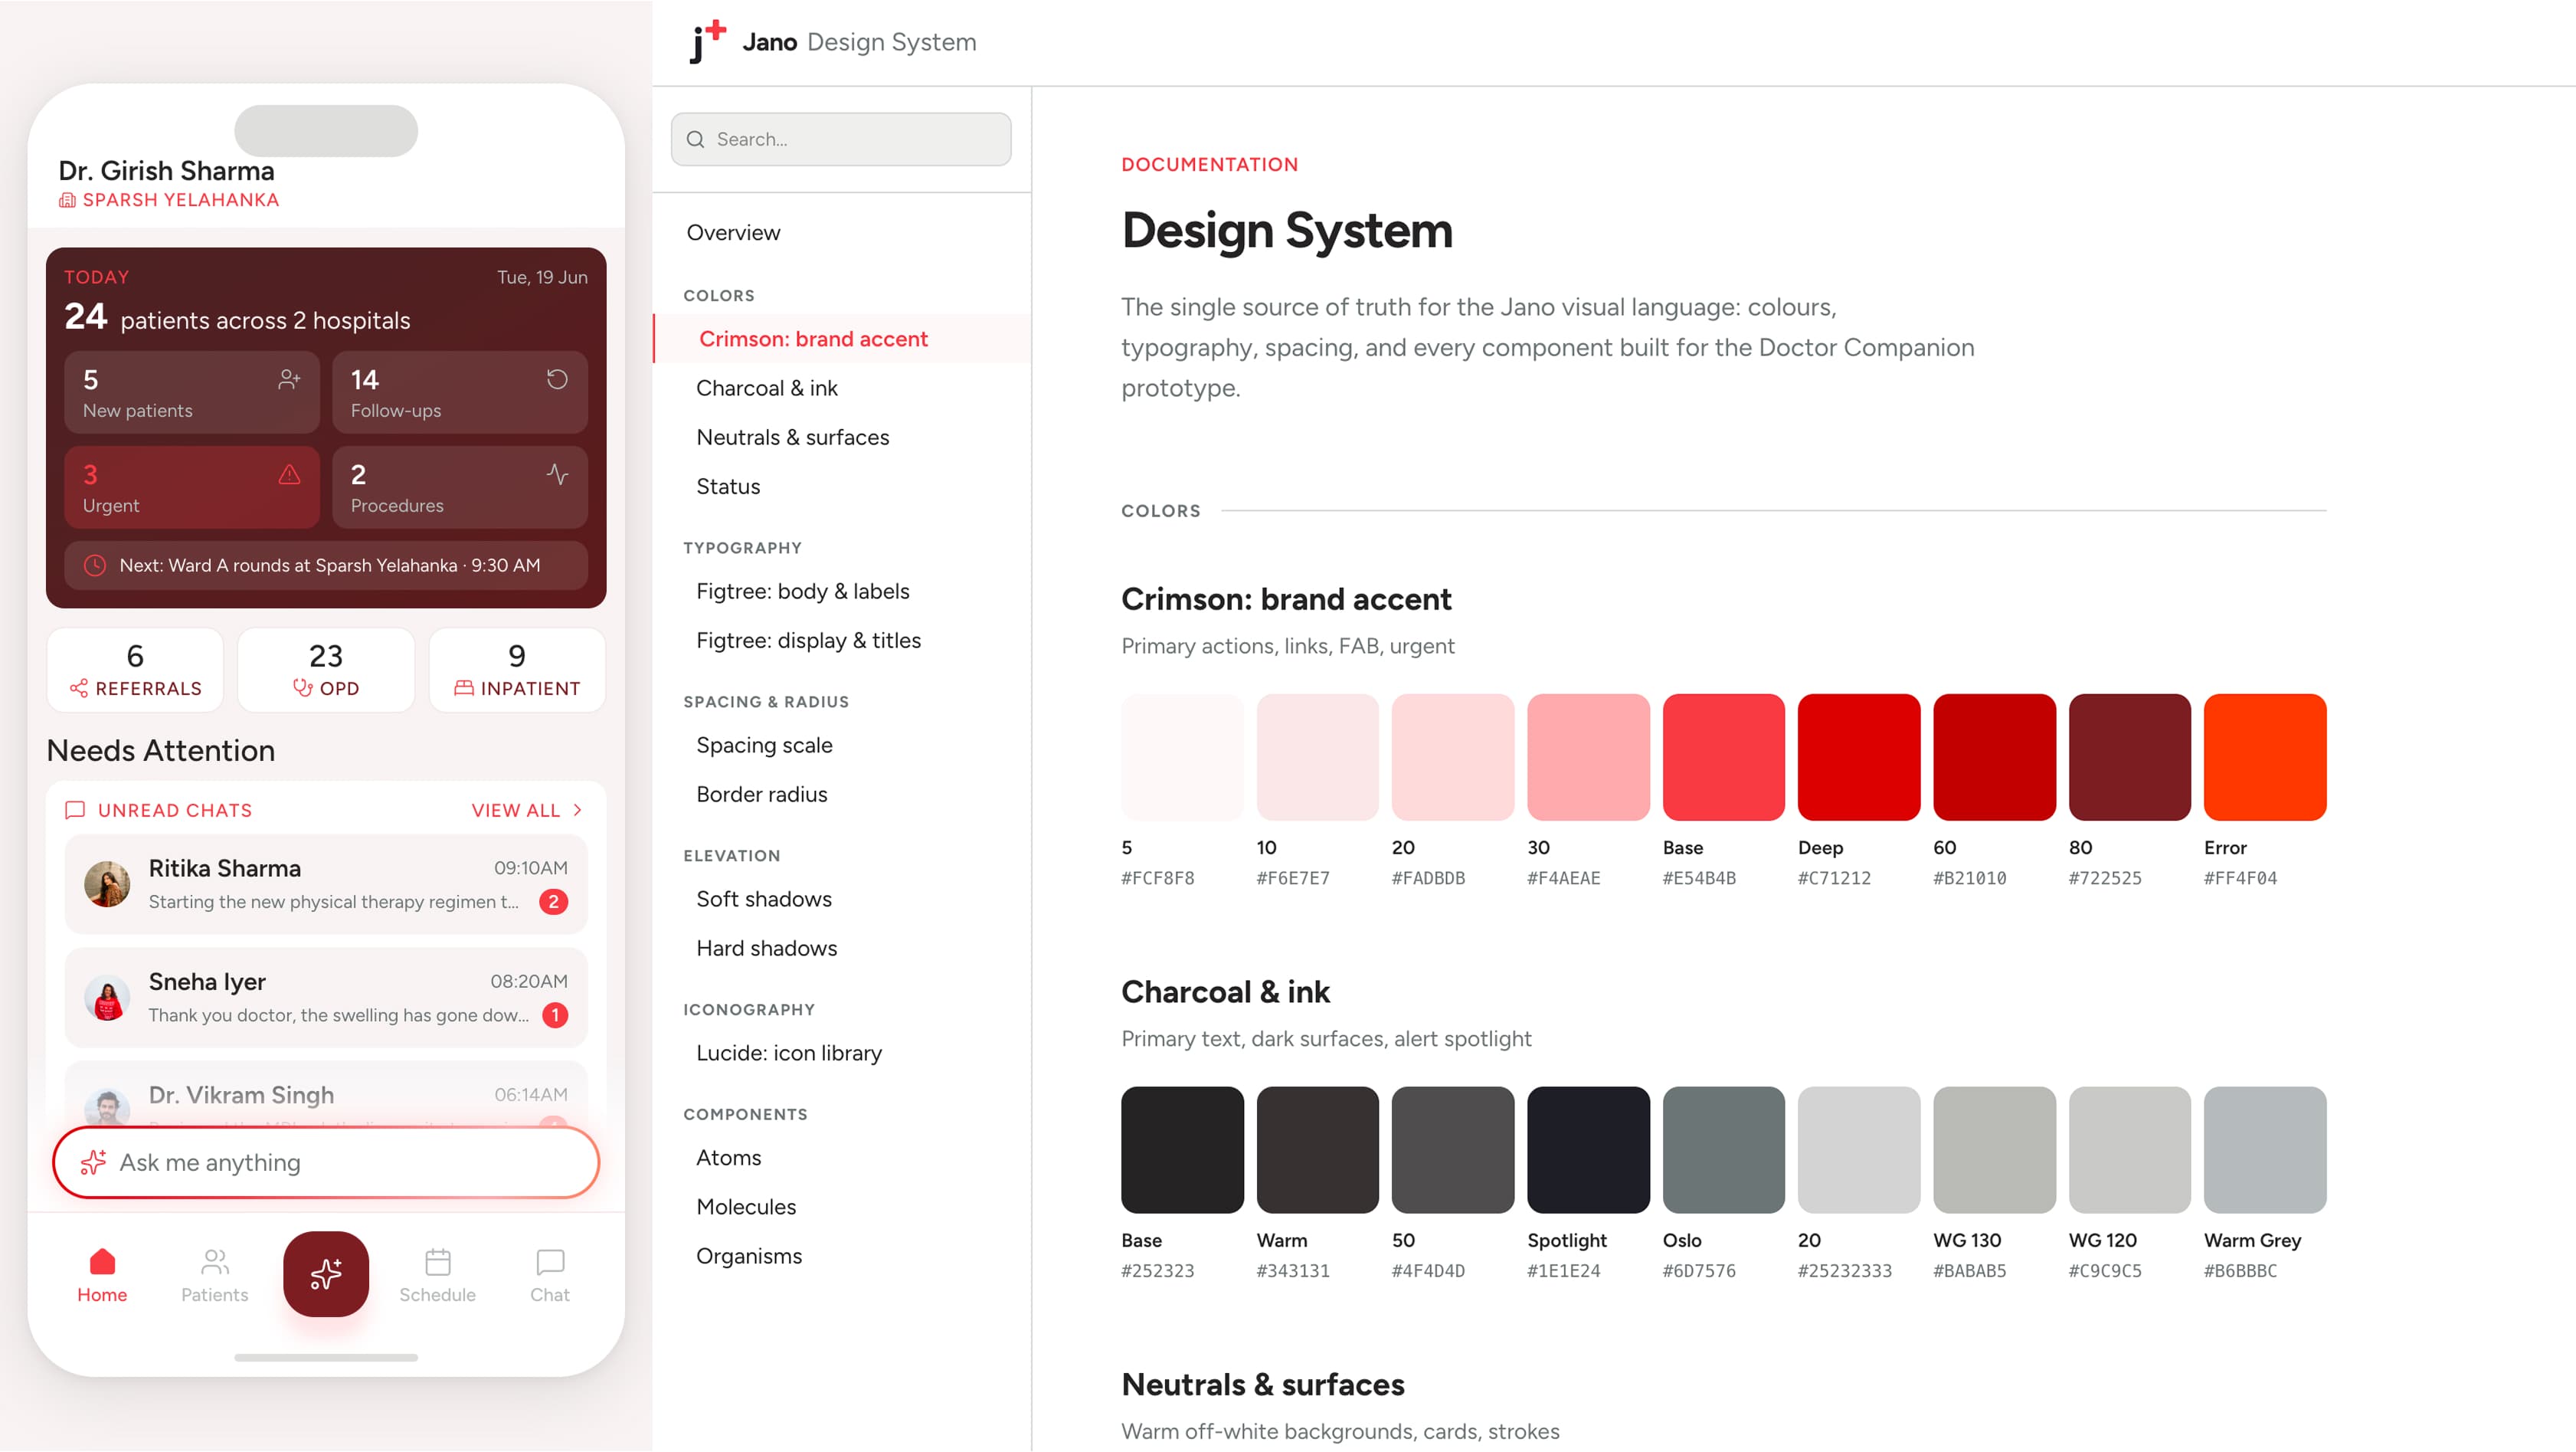Screen dimensions: 2576x1452
Task: Open the Referrals card with 6
Action: 135,670
